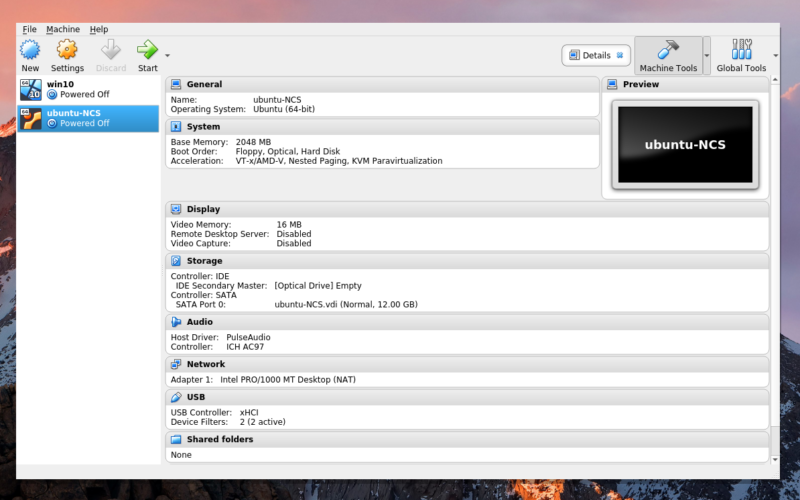Open the Start button dropdown arrow
The height and width of the screenshot is (500, 800).
tap(167, 56)
